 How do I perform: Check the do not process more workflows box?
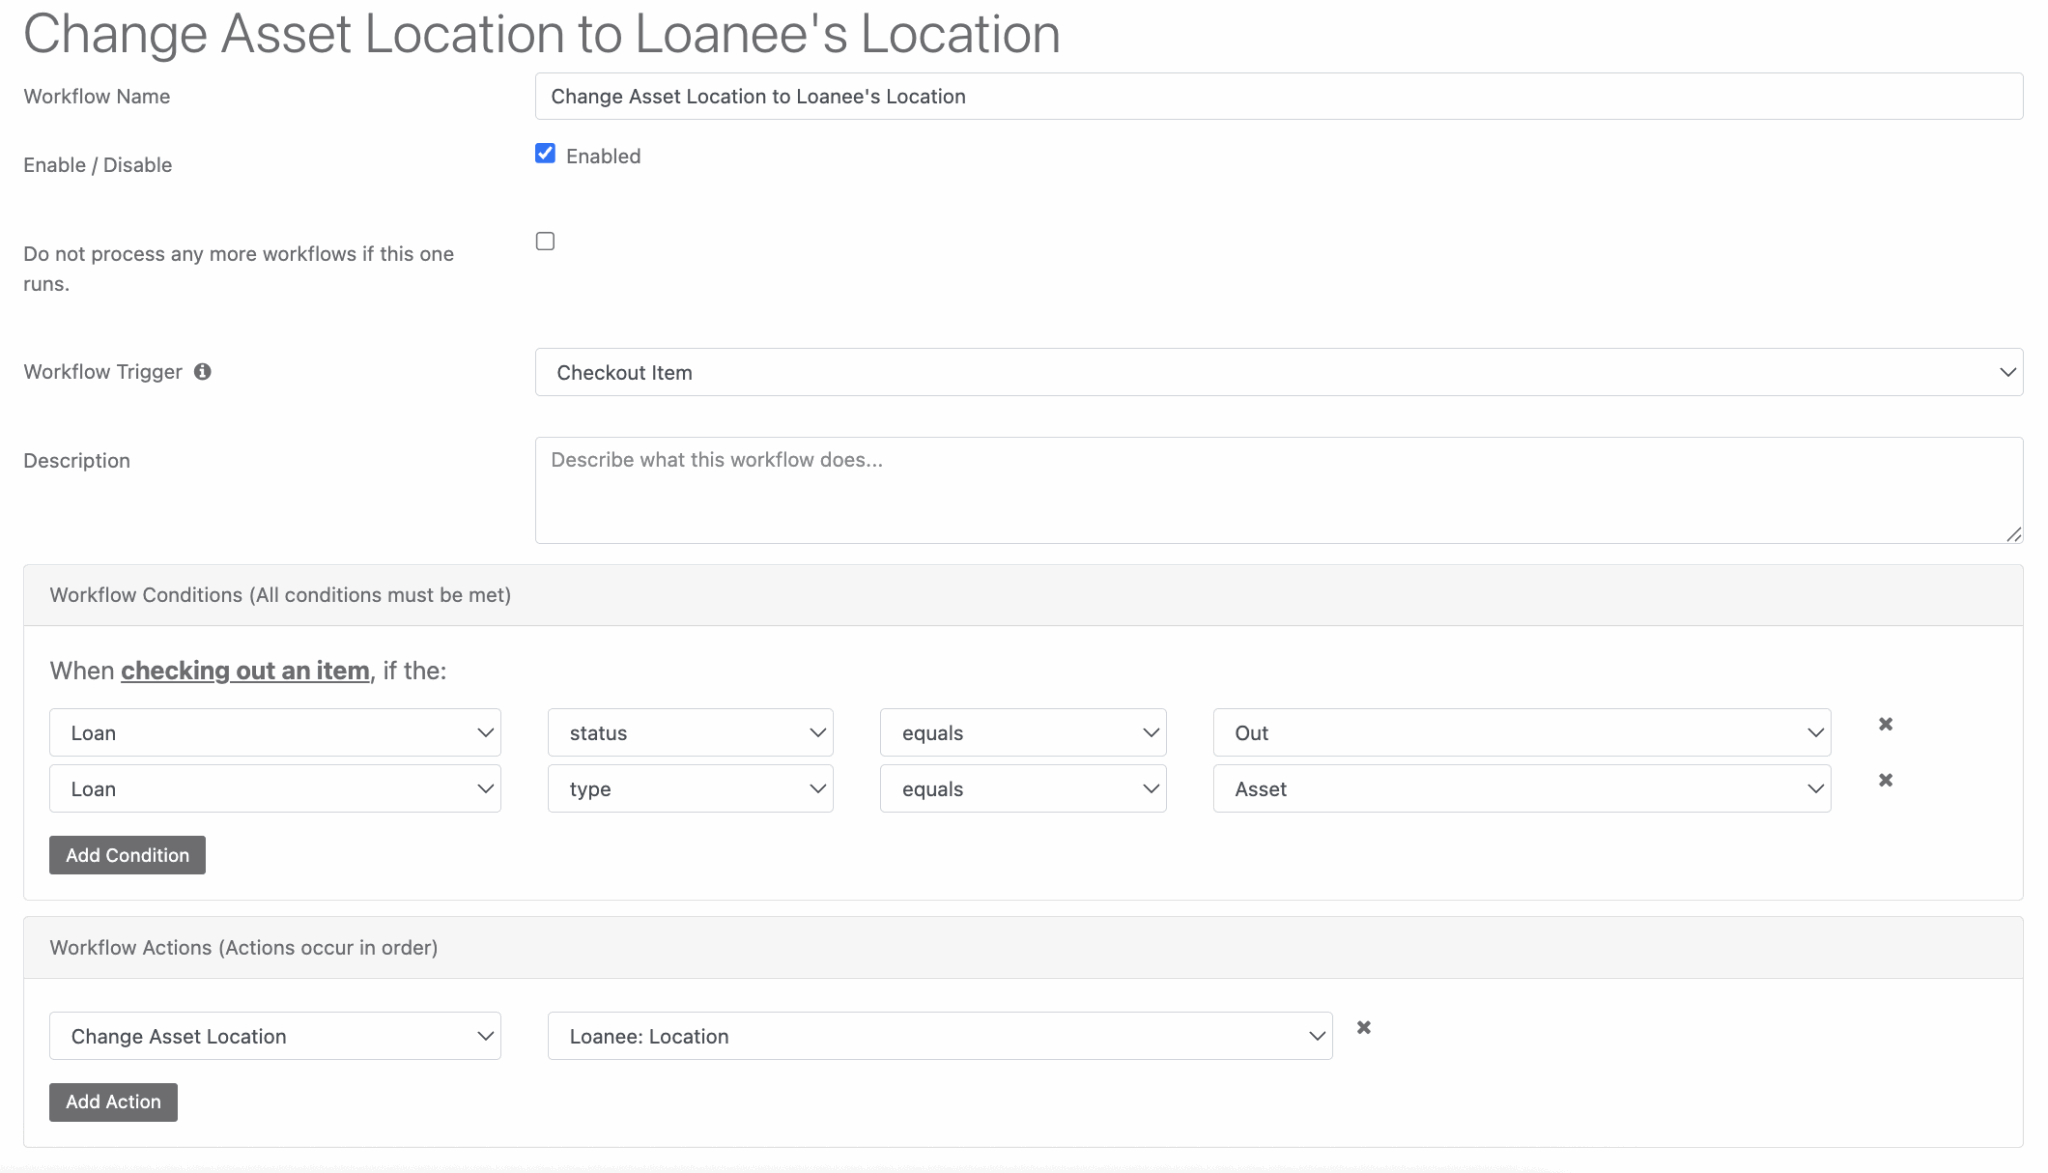point(545,240)
